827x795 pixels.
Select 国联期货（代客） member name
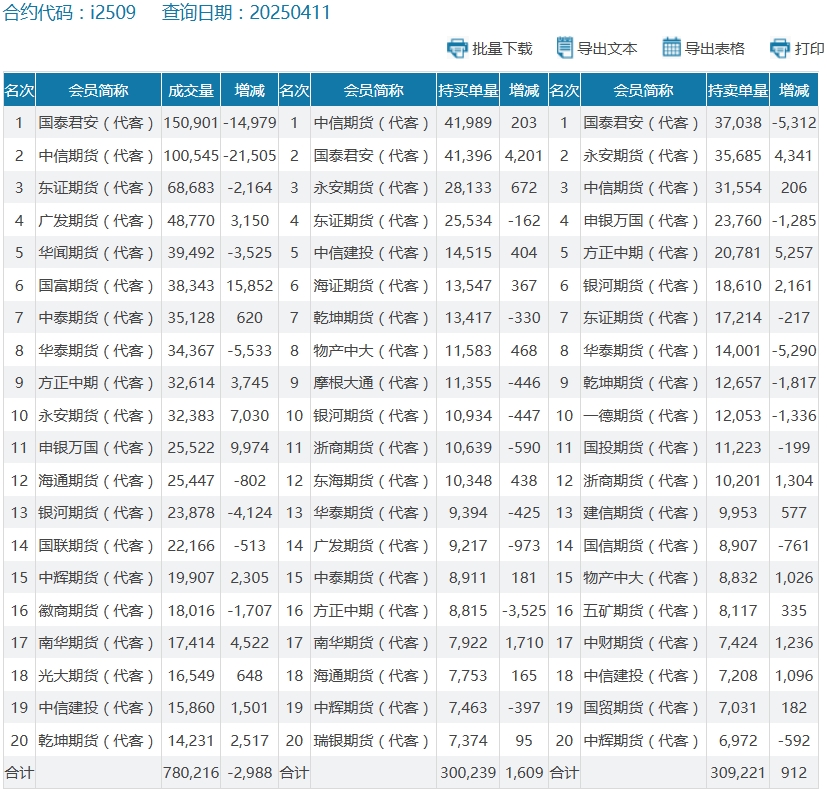(x=96, y=545)
